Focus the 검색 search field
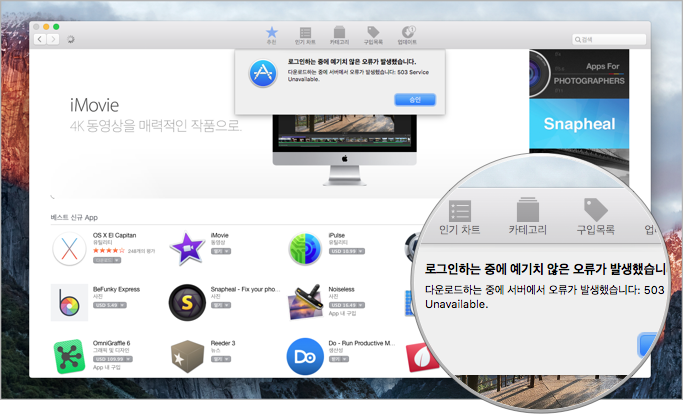 point(609,40)
